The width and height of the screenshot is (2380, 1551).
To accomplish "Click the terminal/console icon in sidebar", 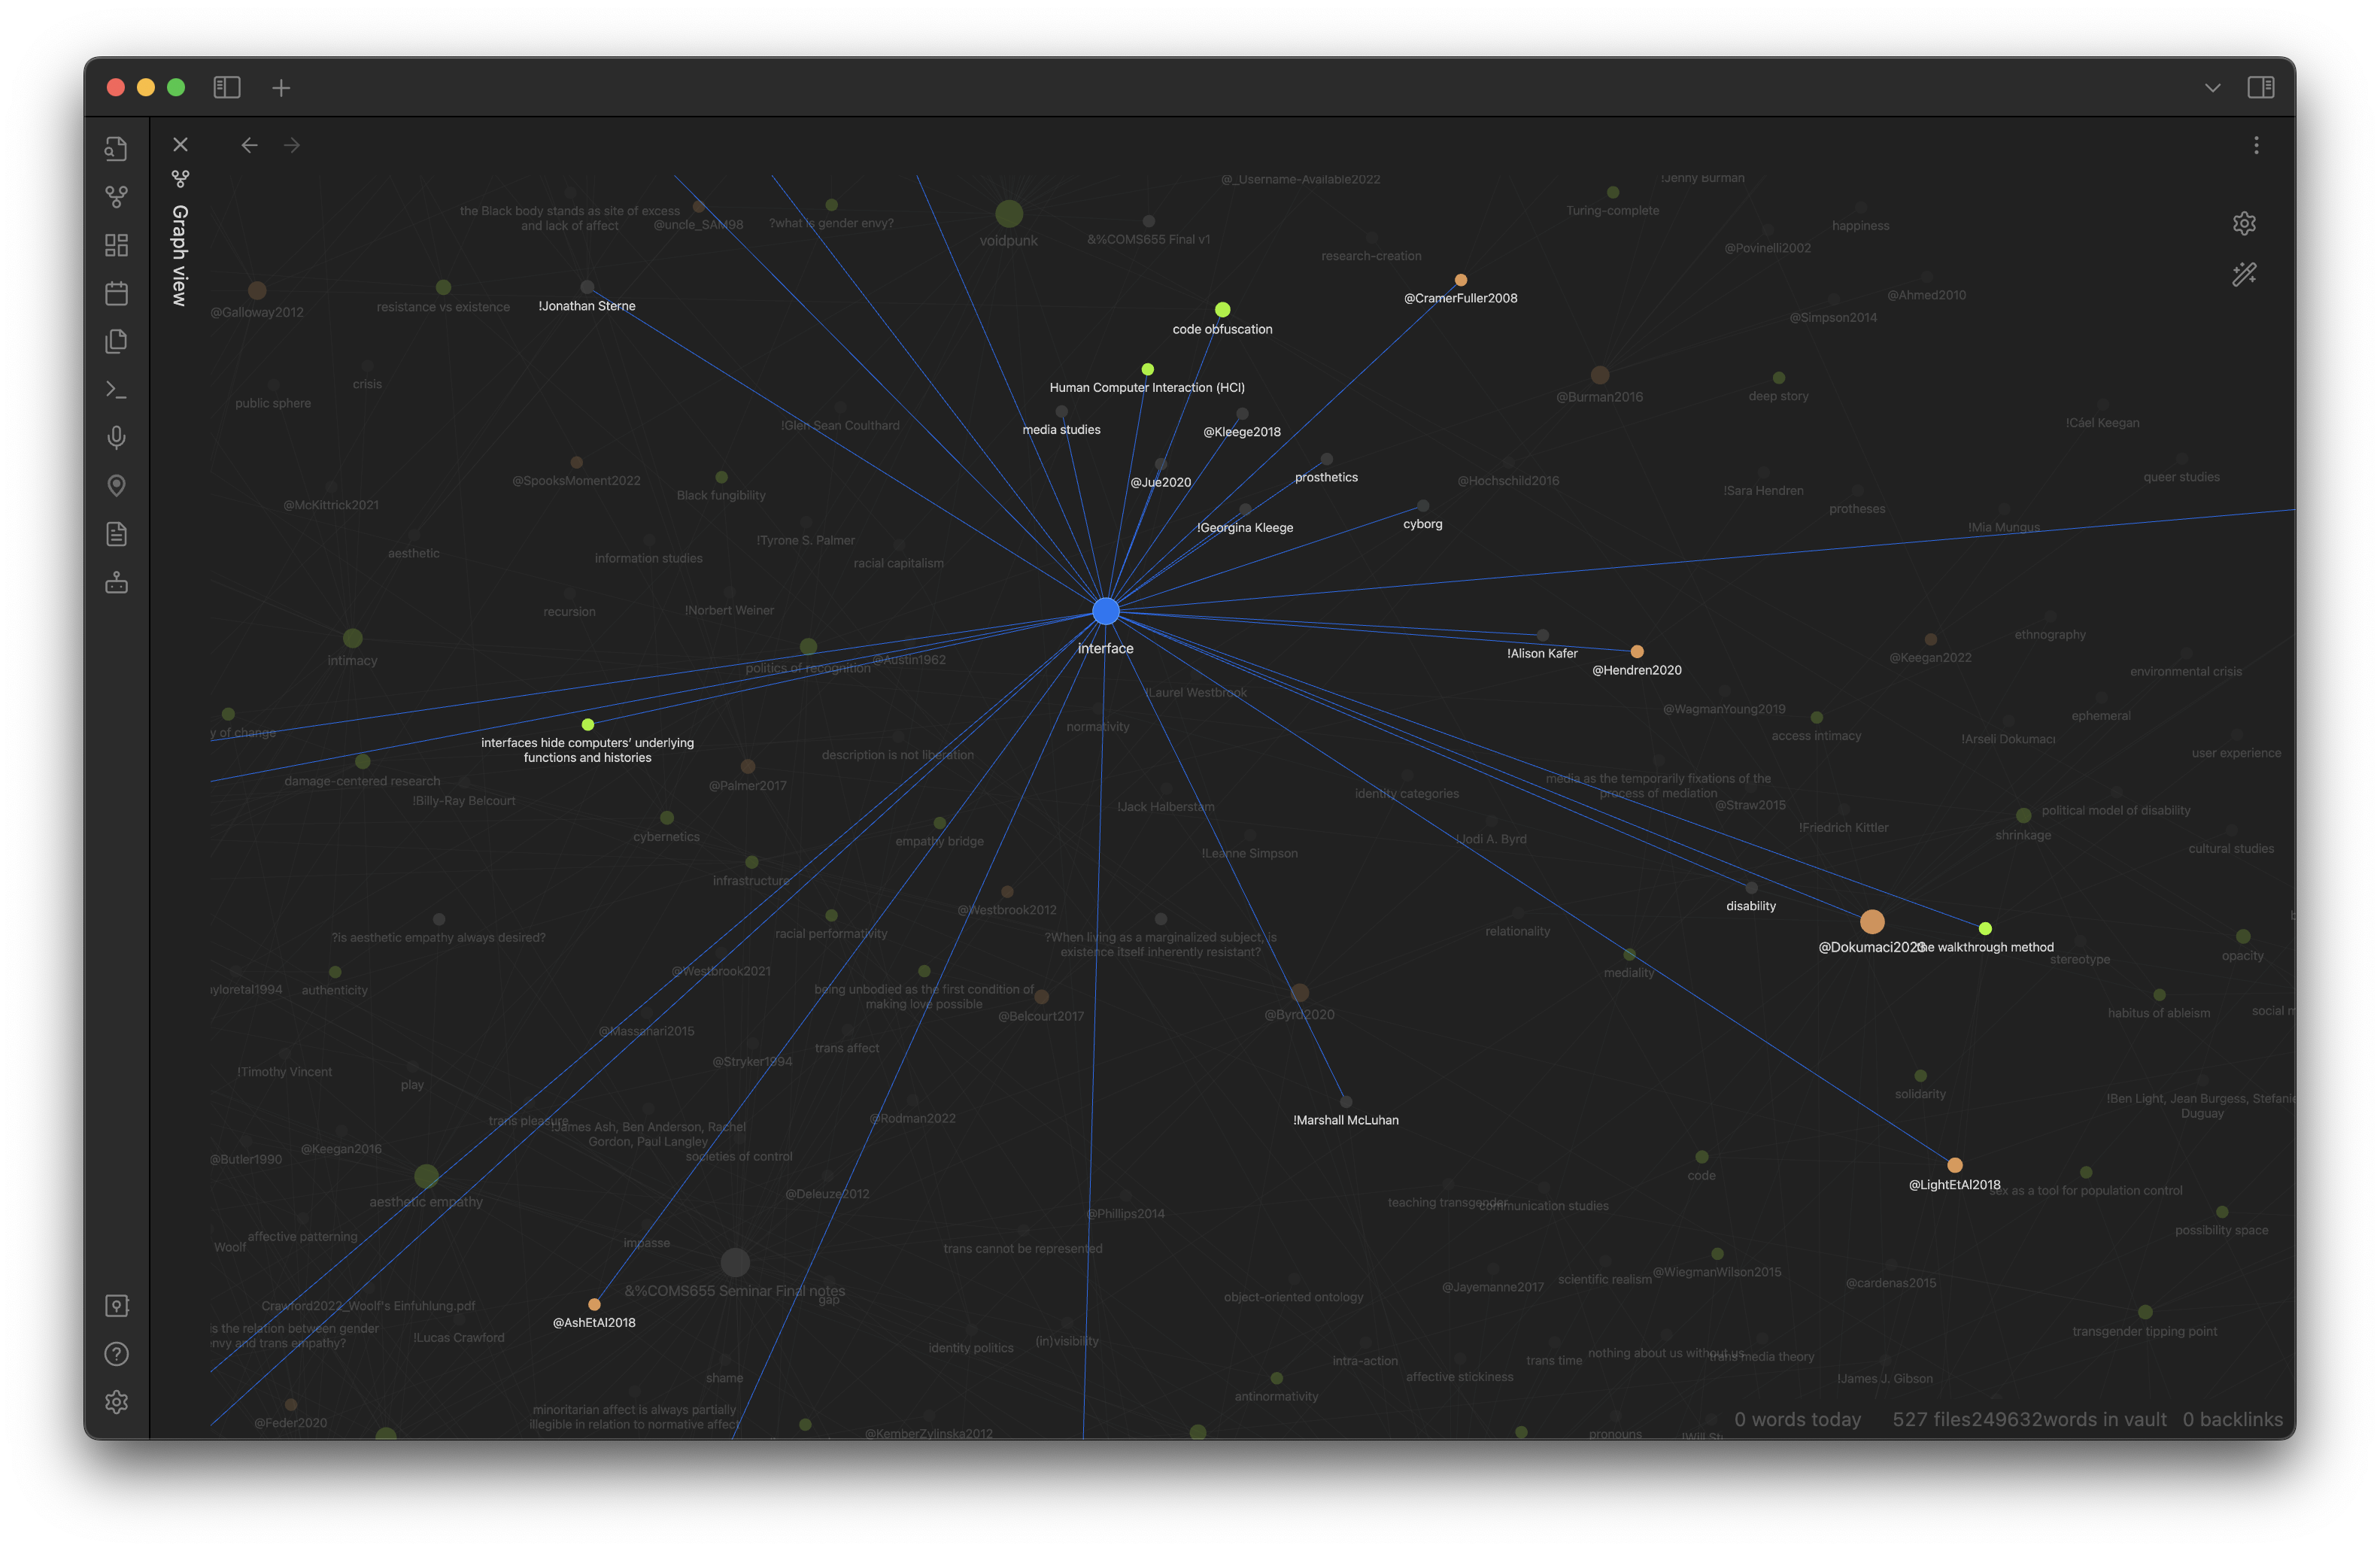I will point(118,389).
